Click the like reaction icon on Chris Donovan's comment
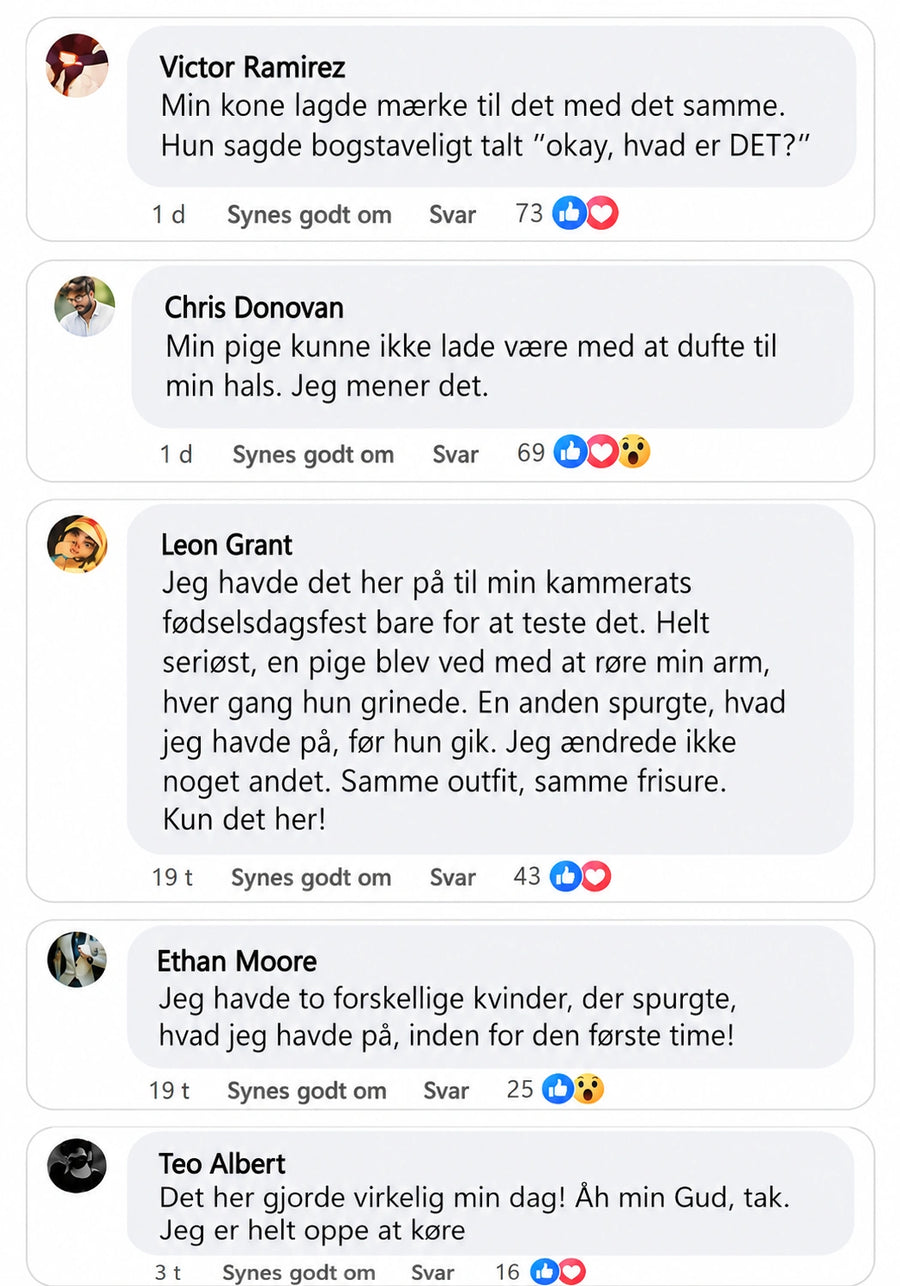Viewport: 900px width, 1286px height. tap(570, 452)
